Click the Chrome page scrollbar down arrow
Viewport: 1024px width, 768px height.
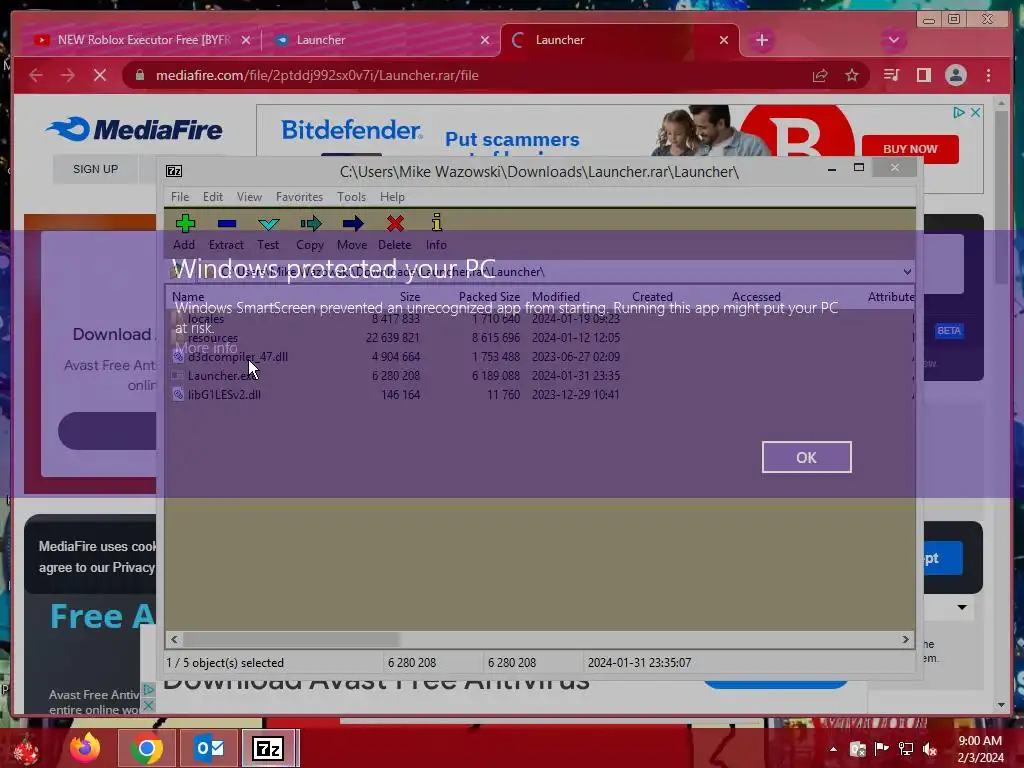click(x=1002, y=705)
